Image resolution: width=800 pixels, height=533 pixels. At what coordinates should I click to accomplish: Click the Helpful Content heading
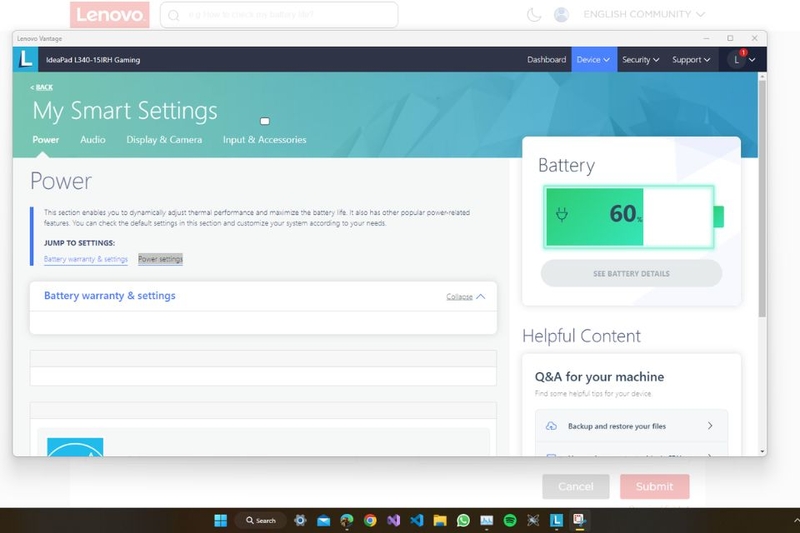click(x=581, y=336)
